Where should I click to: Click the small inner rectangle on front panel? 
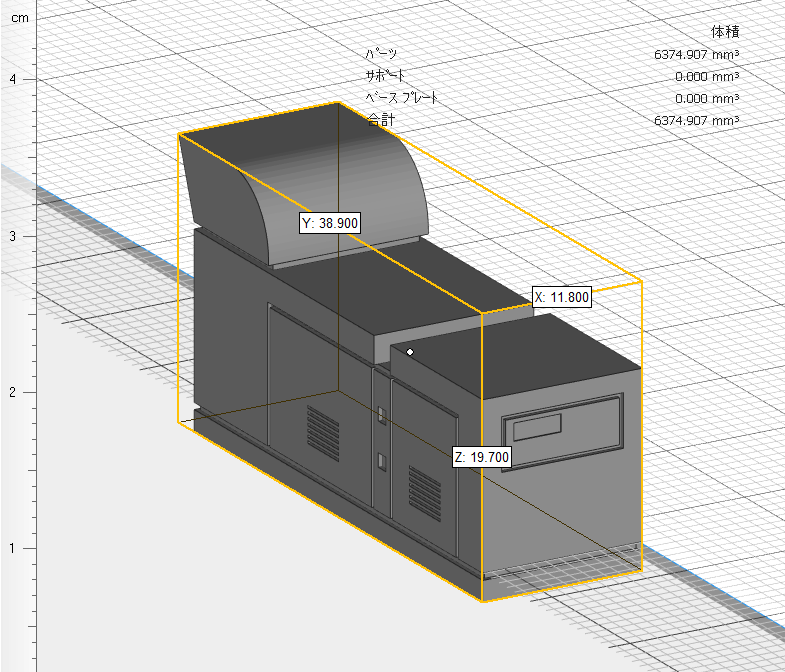[537, 427]
